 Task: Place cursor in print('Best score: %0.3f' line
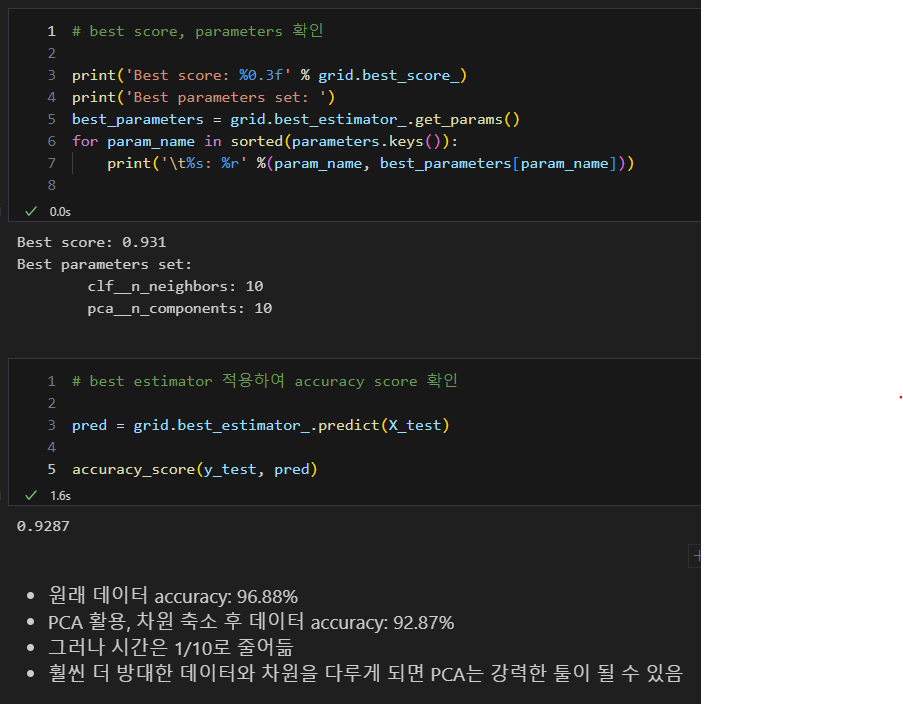point(269,75)
